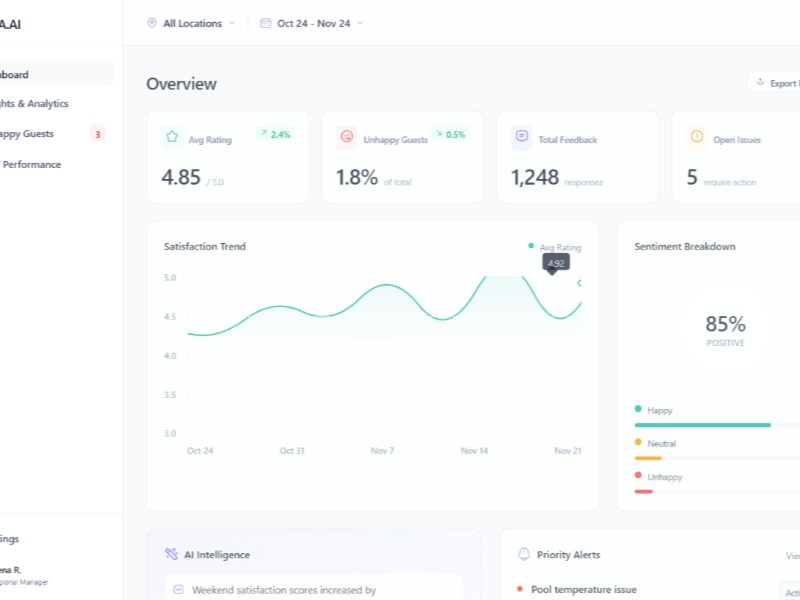Expand the Oct 24 - Nov 24 date picker
Viewport: 800px width, 600px height.
click(x=312, y=23)
